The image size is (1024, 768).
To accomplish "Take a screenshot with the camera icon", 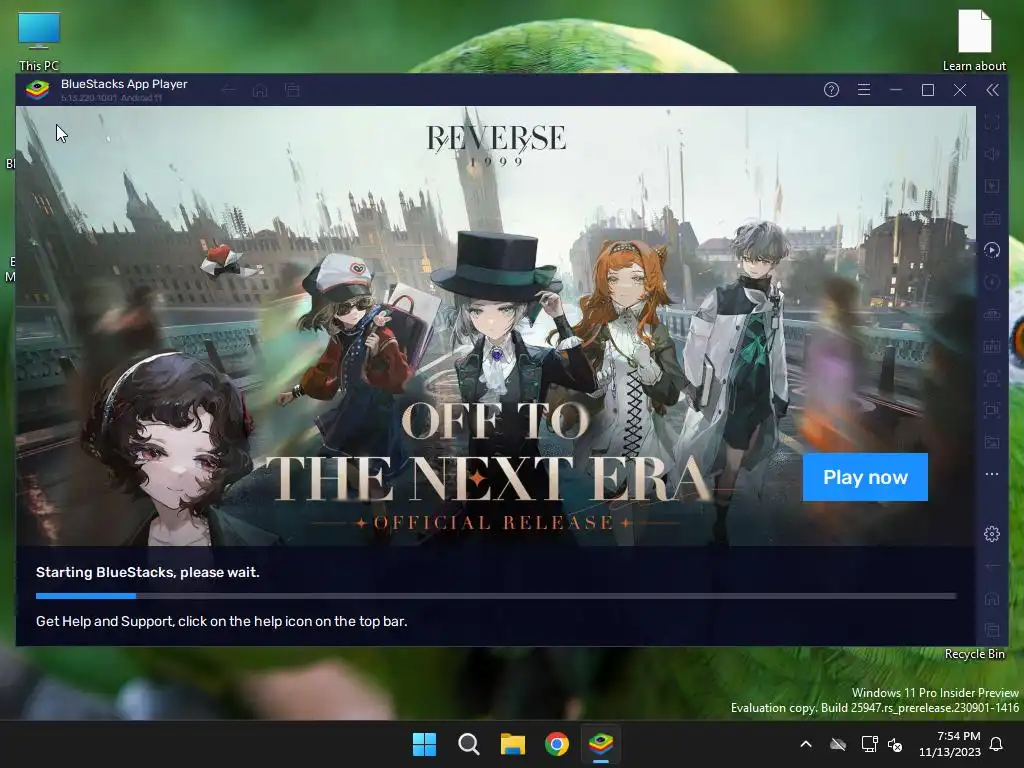I will 991,378.
